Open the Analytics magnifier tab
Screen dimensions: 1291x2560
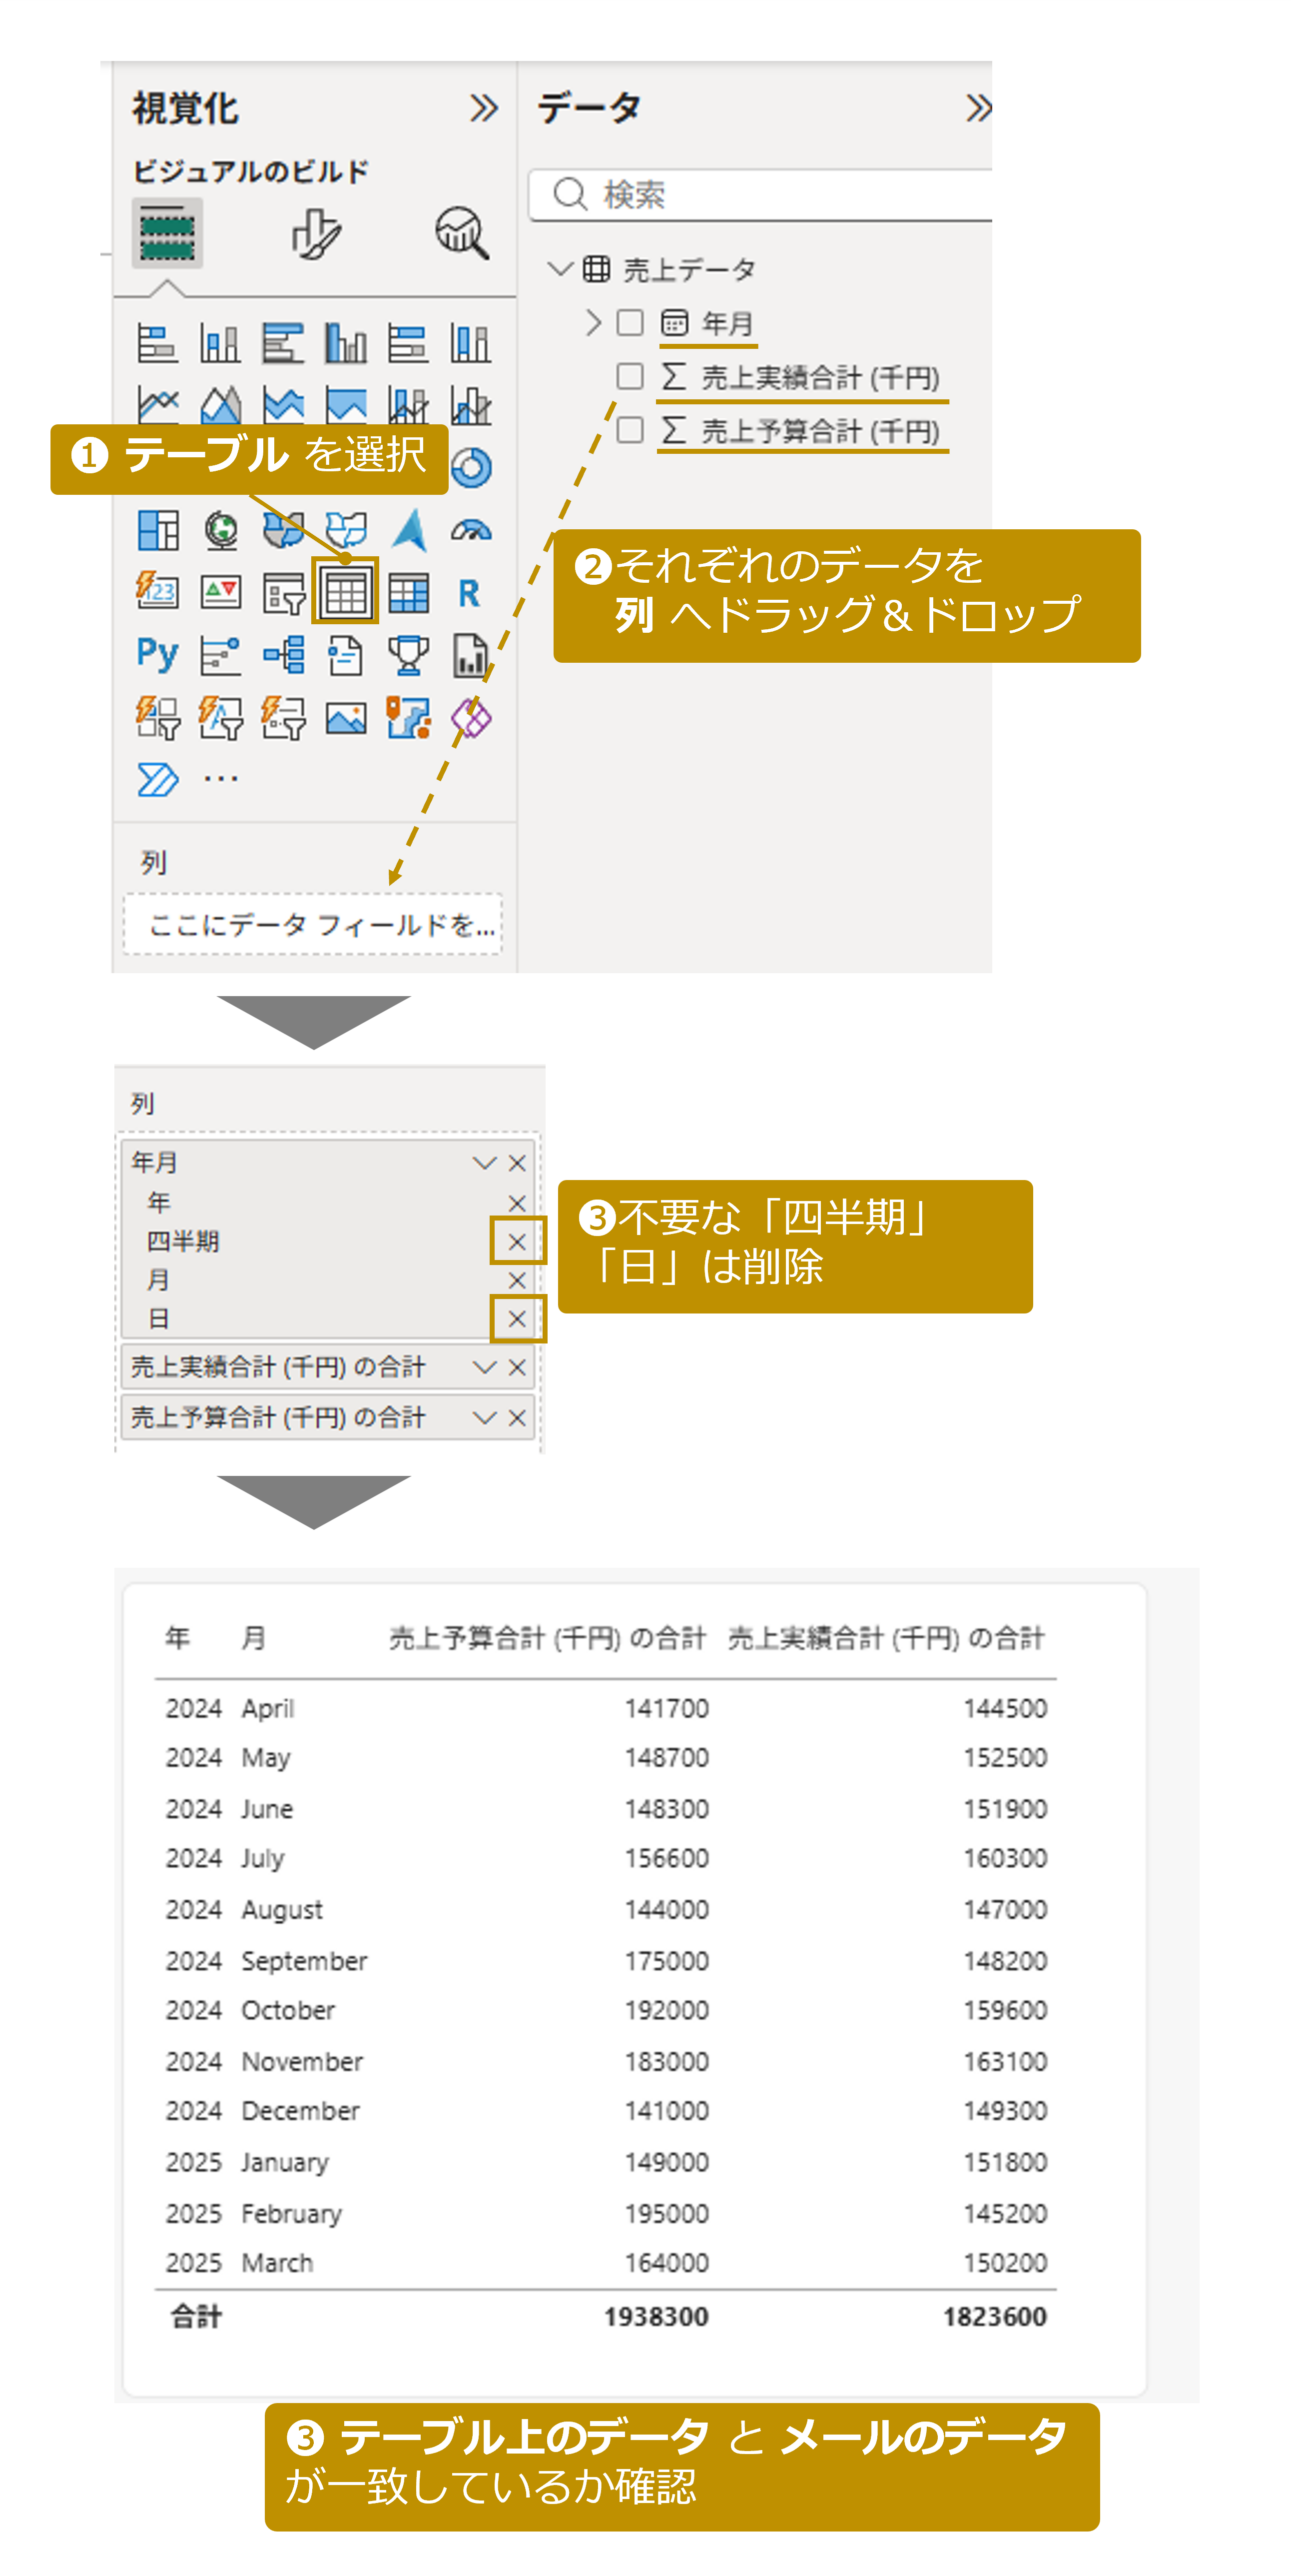tap(459, 233)
